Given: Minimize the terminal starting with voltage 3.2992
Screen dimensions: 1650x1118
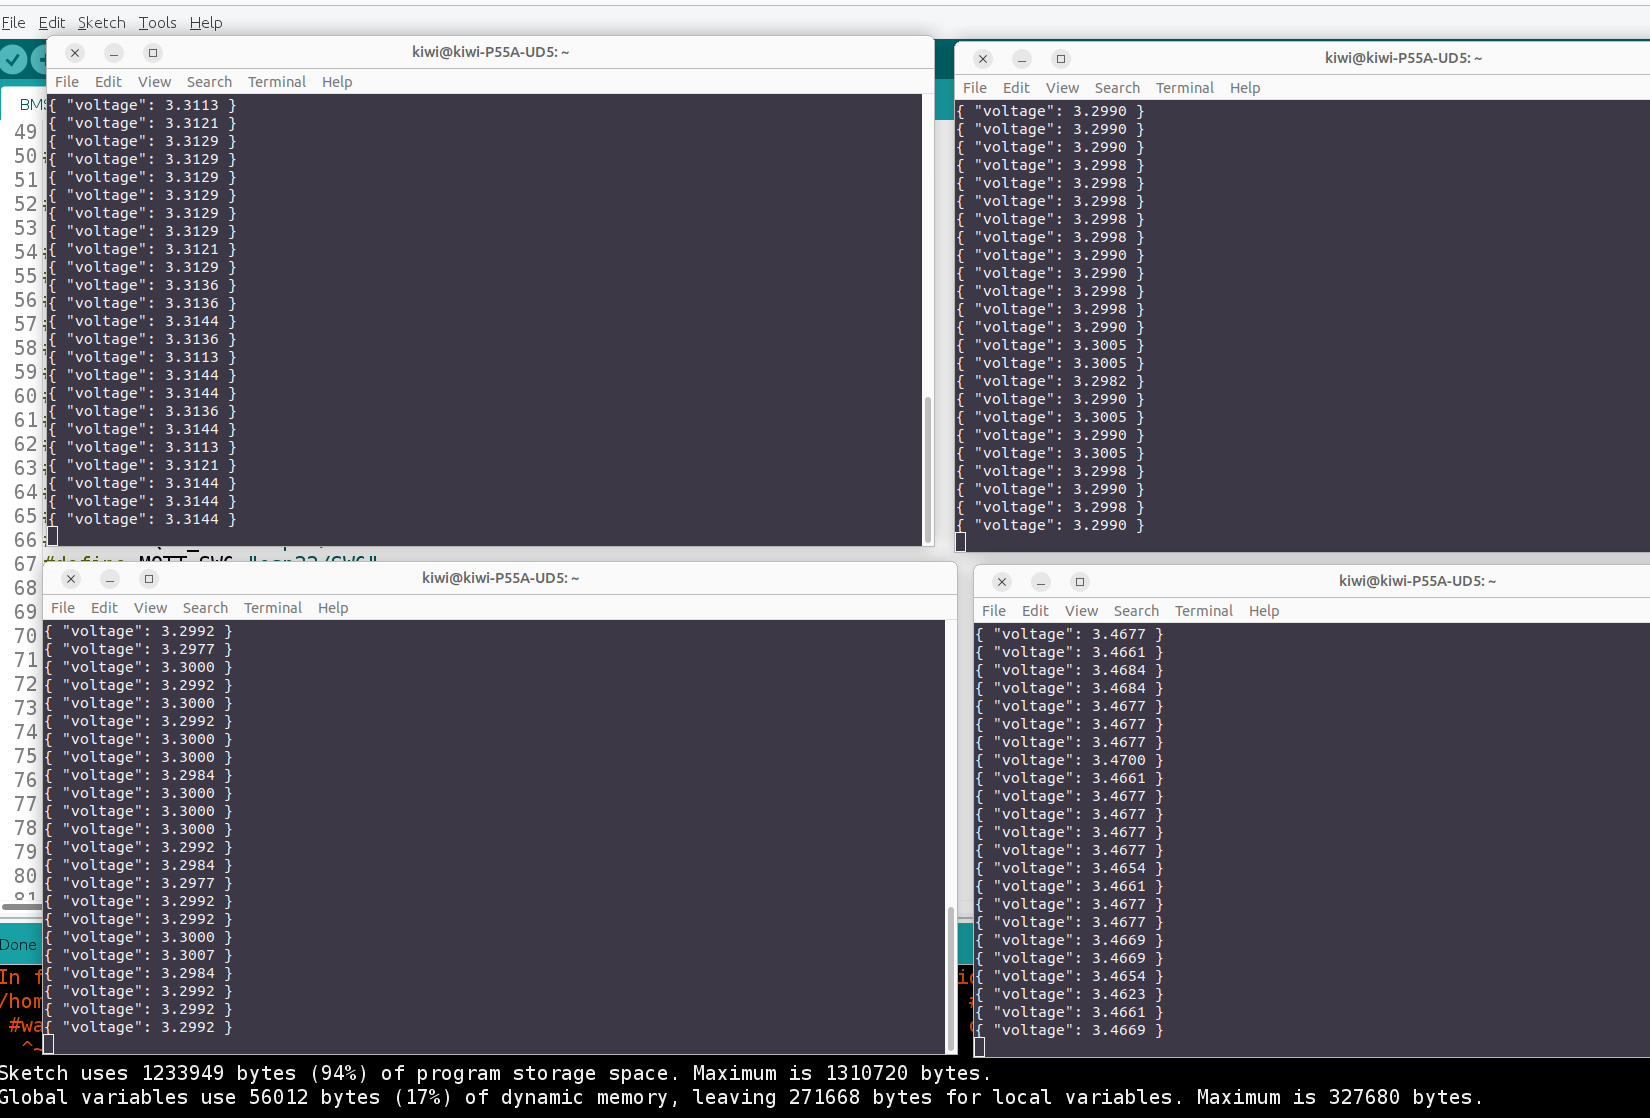Looking at the screenshot, I should [110, 579].
